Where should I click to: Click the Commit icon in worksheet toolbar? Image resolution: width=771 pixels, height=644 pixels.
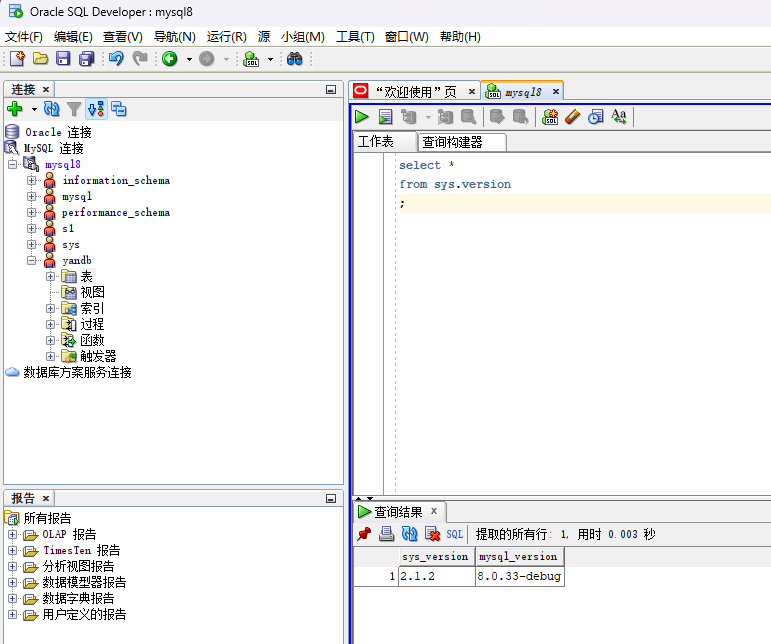(497, 117)
